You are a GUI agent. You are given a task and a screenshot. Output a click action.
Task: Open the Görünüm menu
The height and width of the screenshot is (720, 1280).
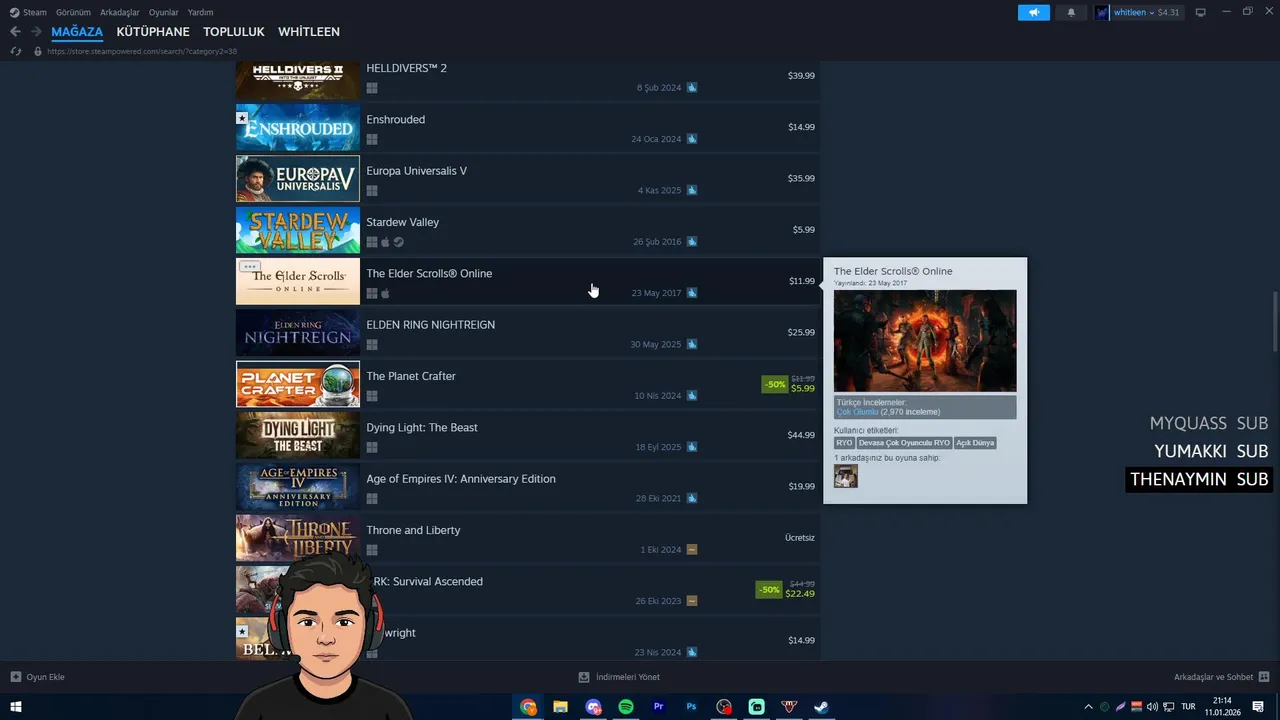point(73,12)
